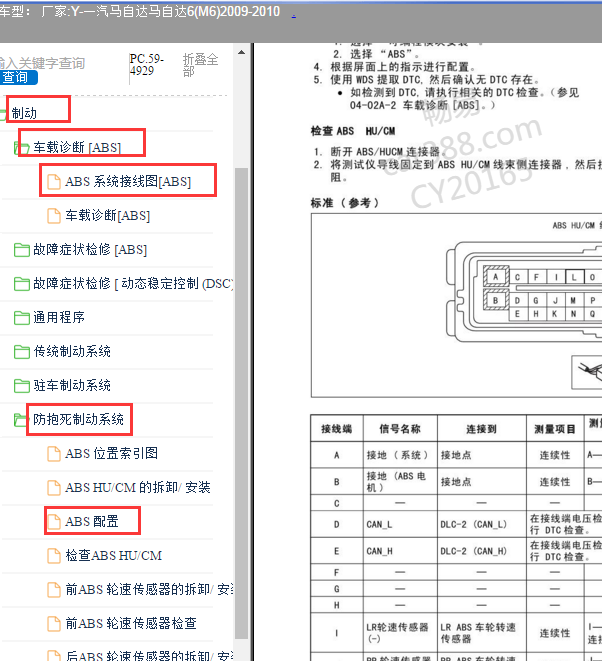Image resolution: width=602 pixels, height=661 pixels.
Task: Click the small link after the vehicle model title
Action: (293, 15)
